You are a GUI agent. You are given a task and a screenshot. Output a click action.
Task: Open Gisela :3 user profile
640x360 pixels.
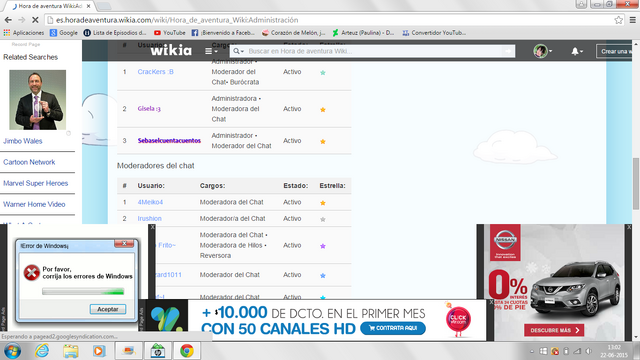149,109
